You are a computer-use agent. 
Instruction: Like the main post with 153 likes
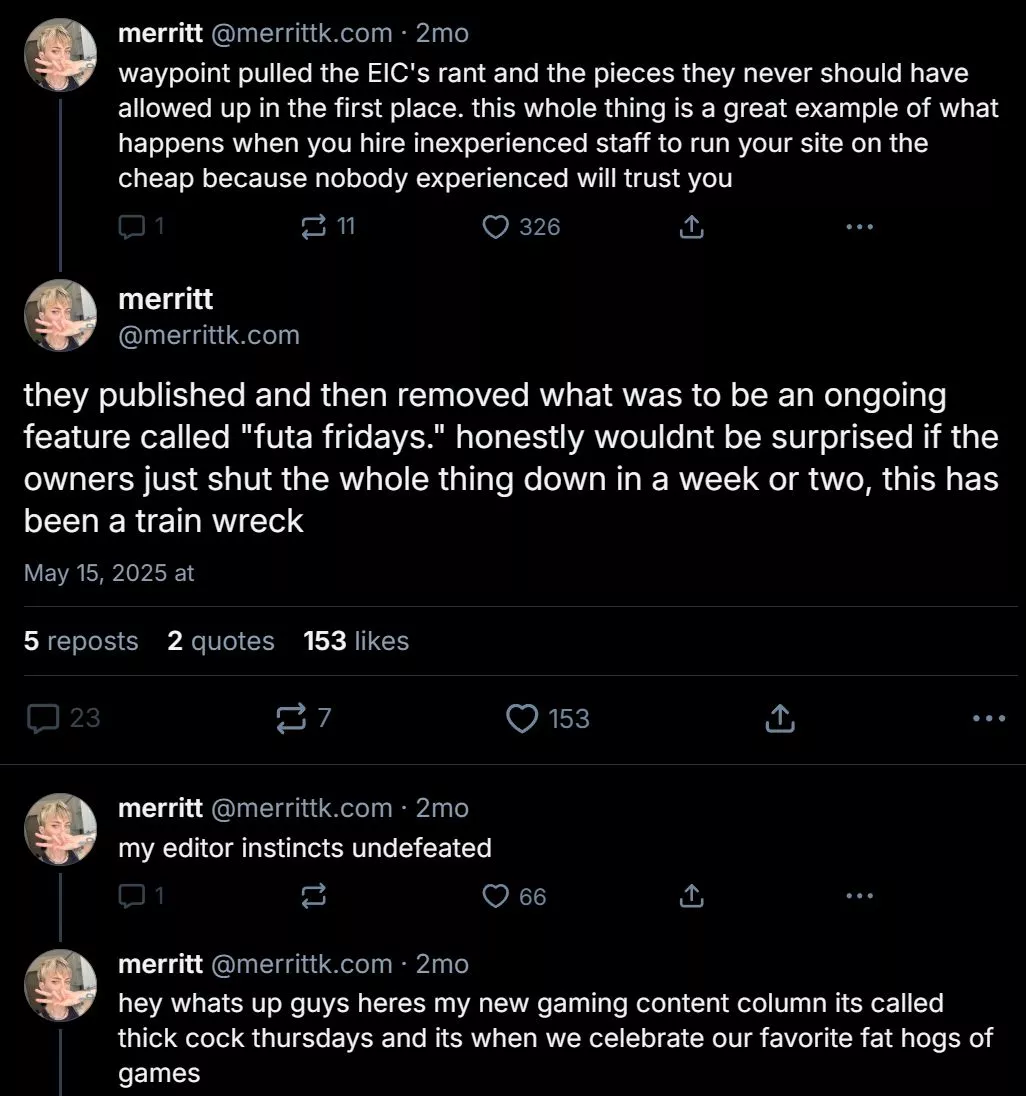click(x=523, y=718)
